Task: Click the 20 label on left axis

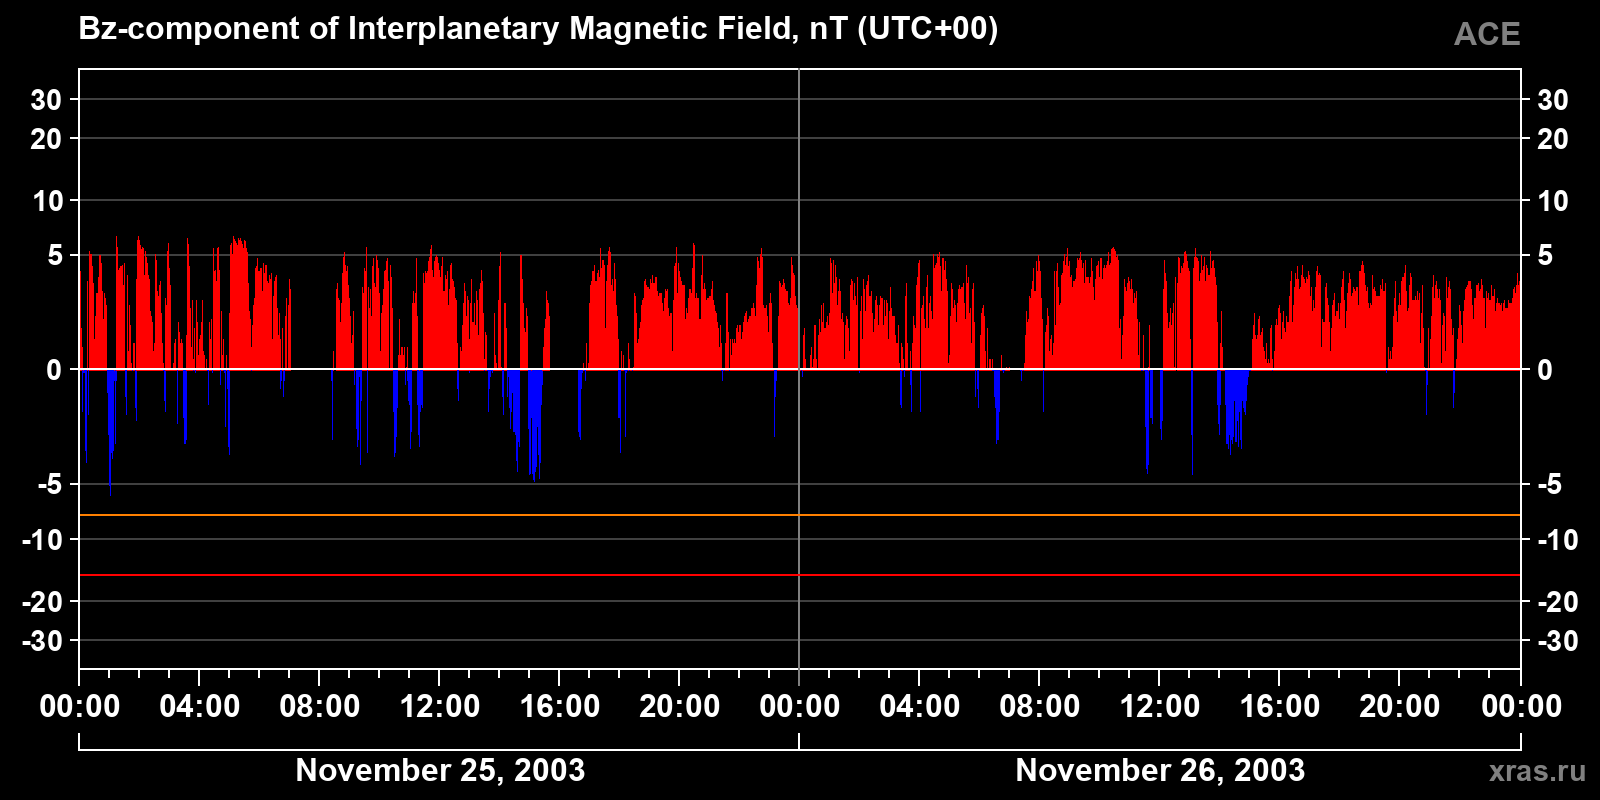Action: pyautogui.click(x=46, y=139)
